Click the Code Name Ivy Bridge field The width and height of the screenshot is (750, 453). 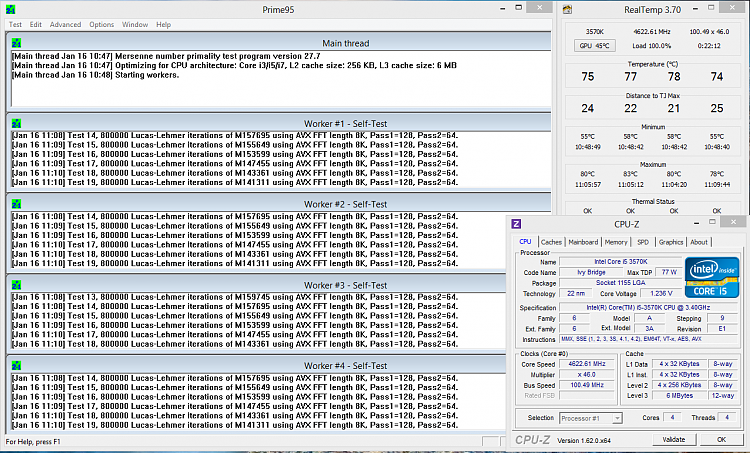tap(591, 272)
